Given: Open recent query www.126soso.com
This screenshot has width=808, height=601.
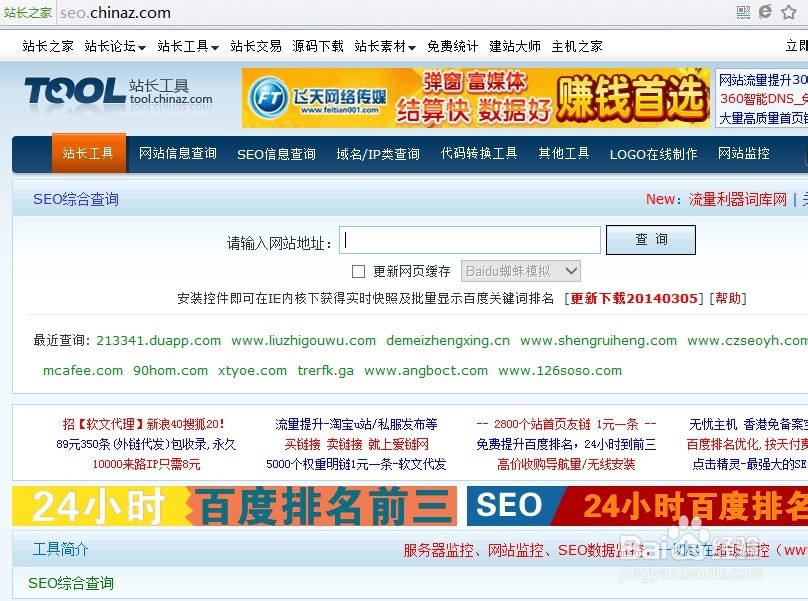Looking at the screenshot, I should coord(560,371).
